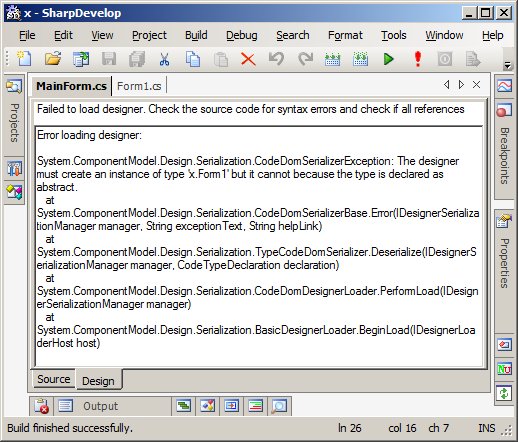This screenshot has height=442, width=518.
Task: Click the Open Project toolbar icon
Action: pyautogui.click(x=81, y=59)
